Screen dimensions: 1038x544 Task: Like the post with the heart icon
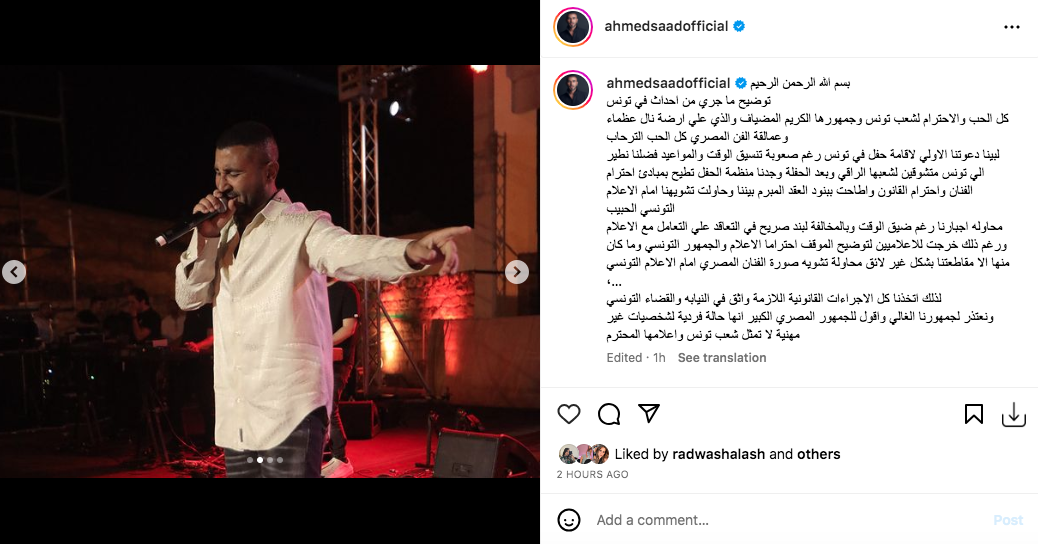point(569,414)
